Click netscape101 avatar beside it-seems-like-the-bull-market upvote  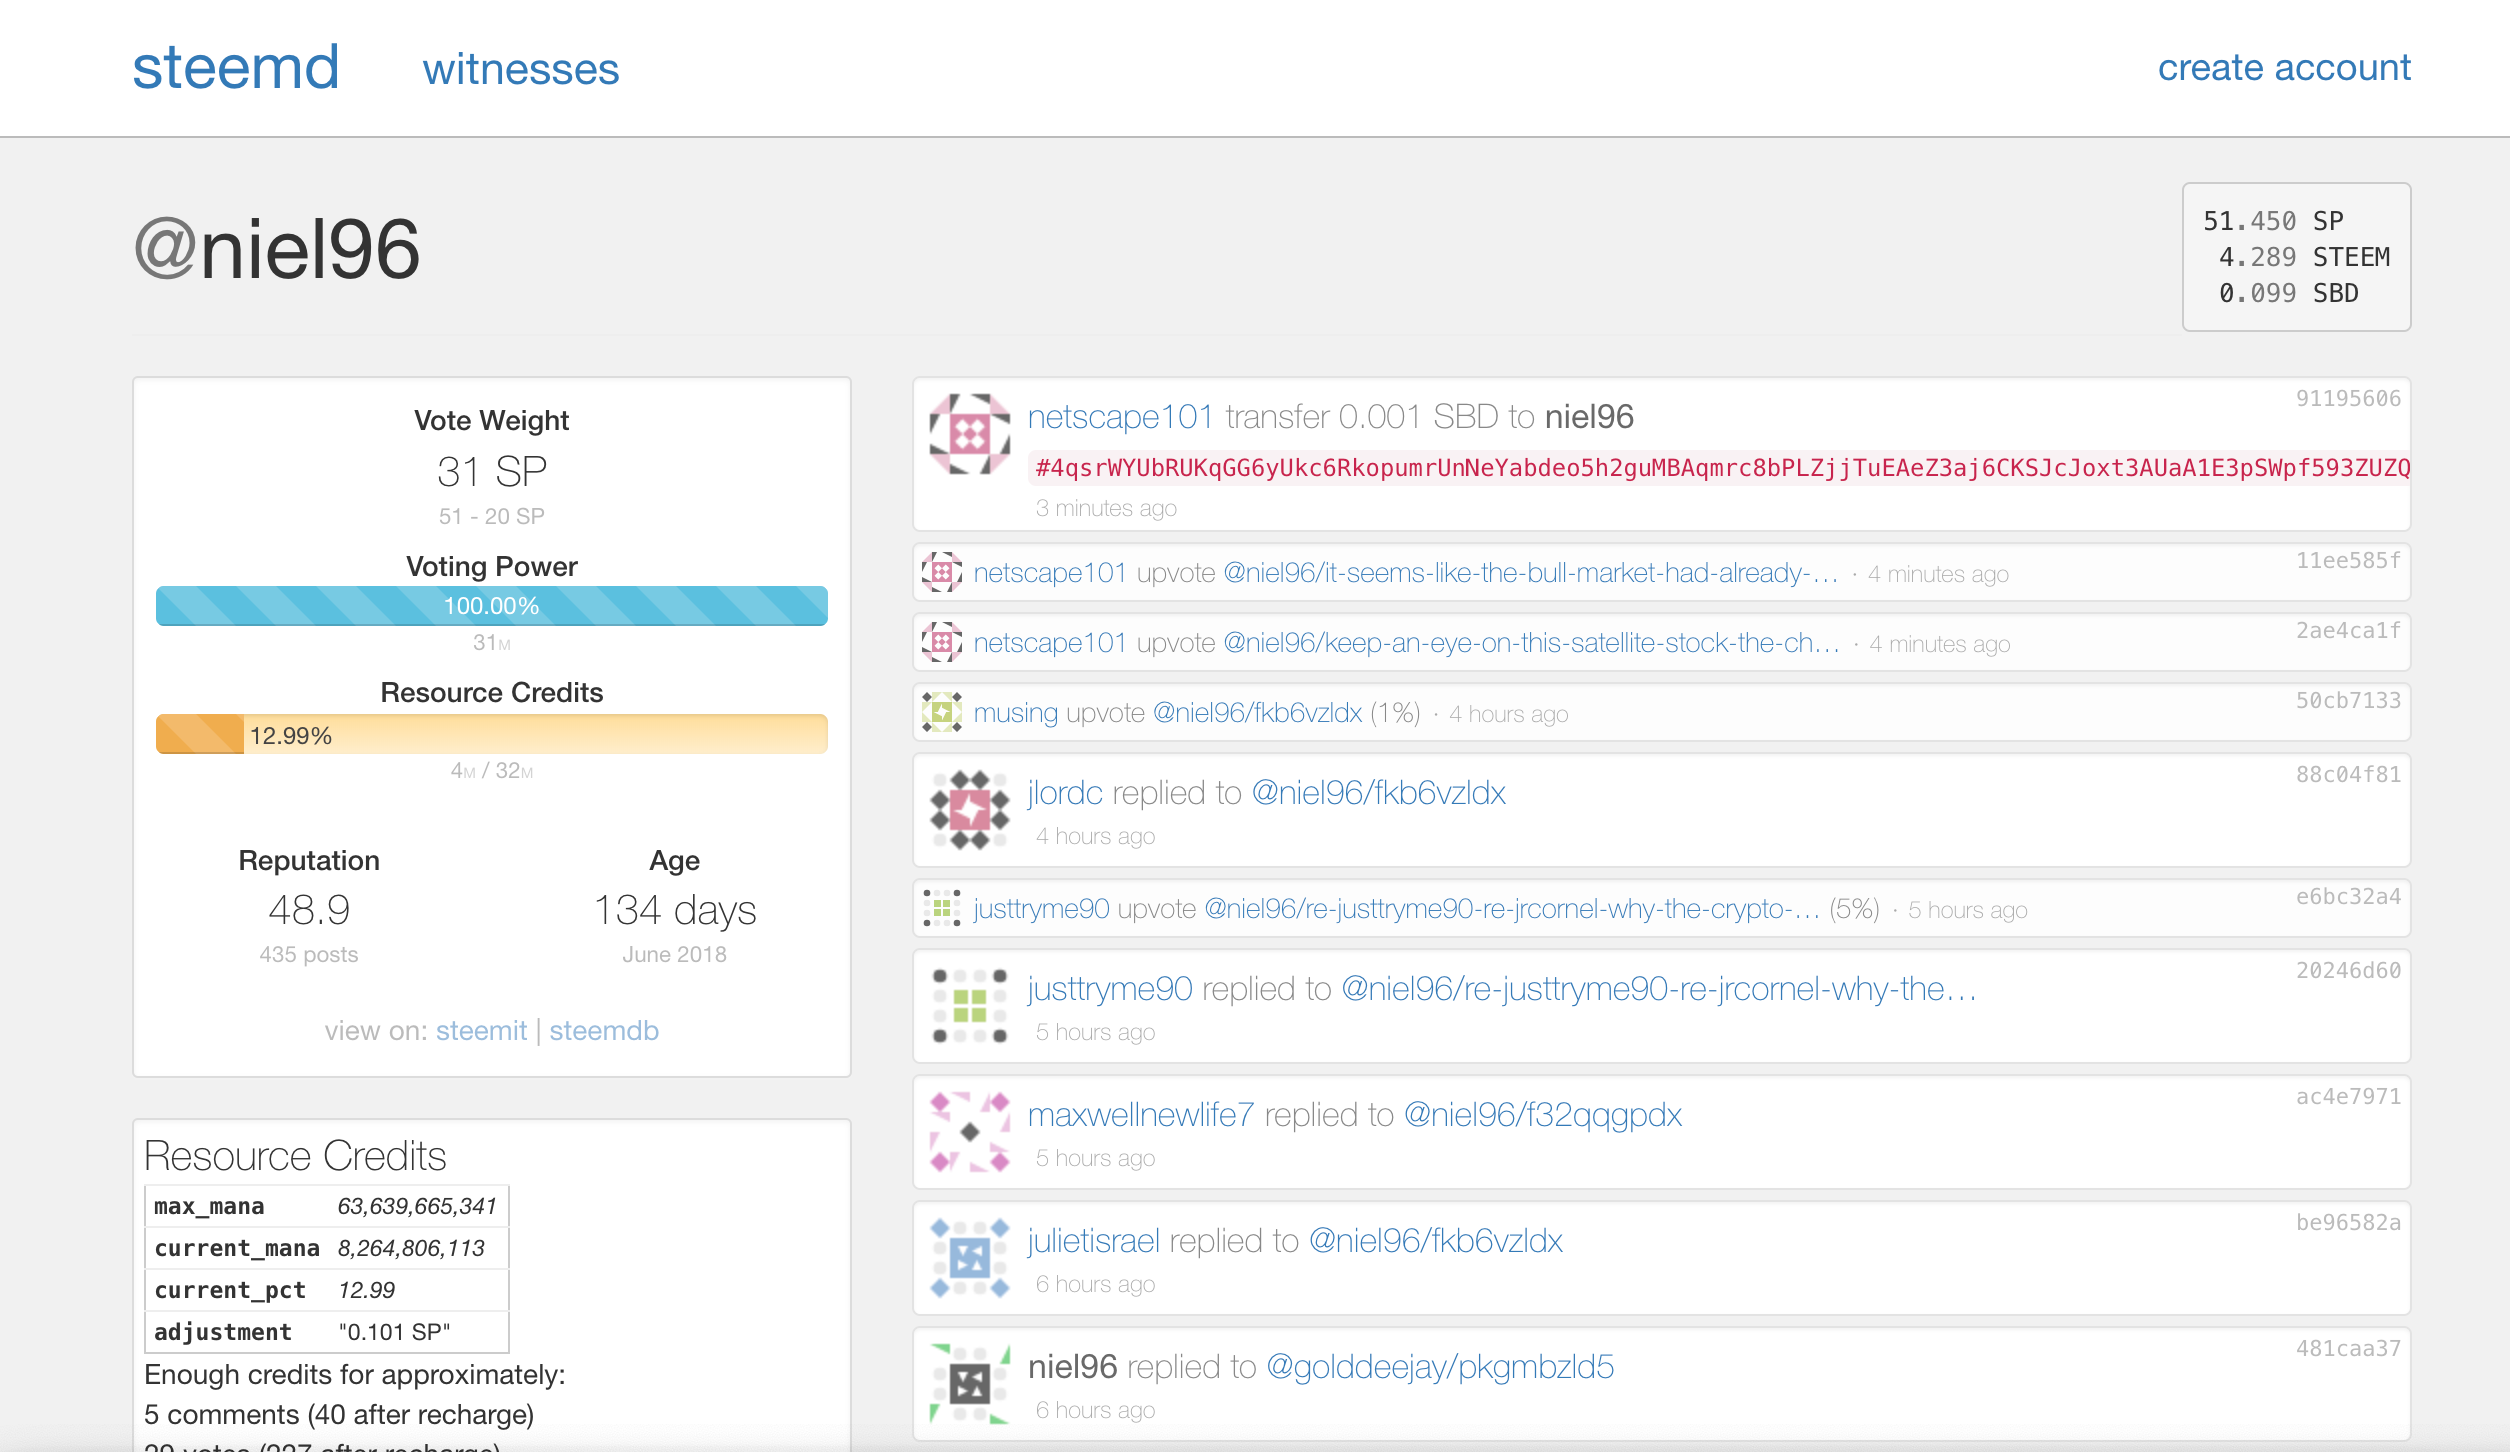(941, 572)
